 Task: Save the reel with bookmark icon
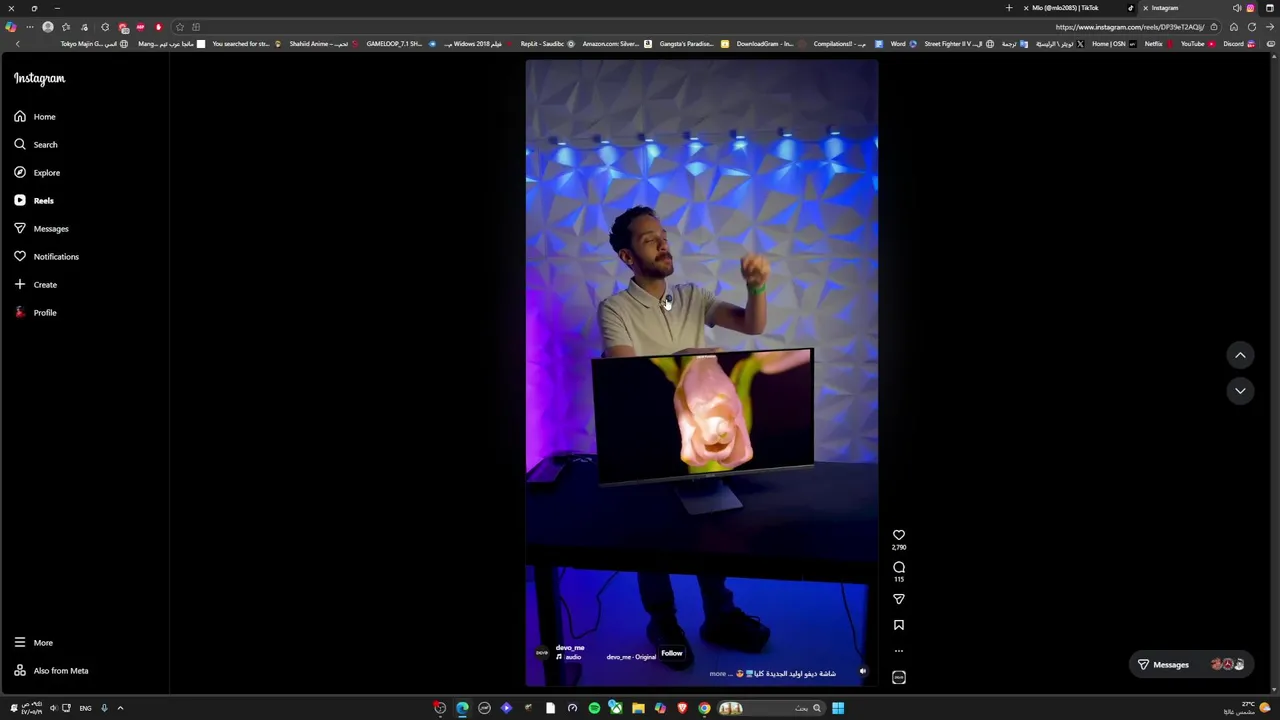pos(899,625)
